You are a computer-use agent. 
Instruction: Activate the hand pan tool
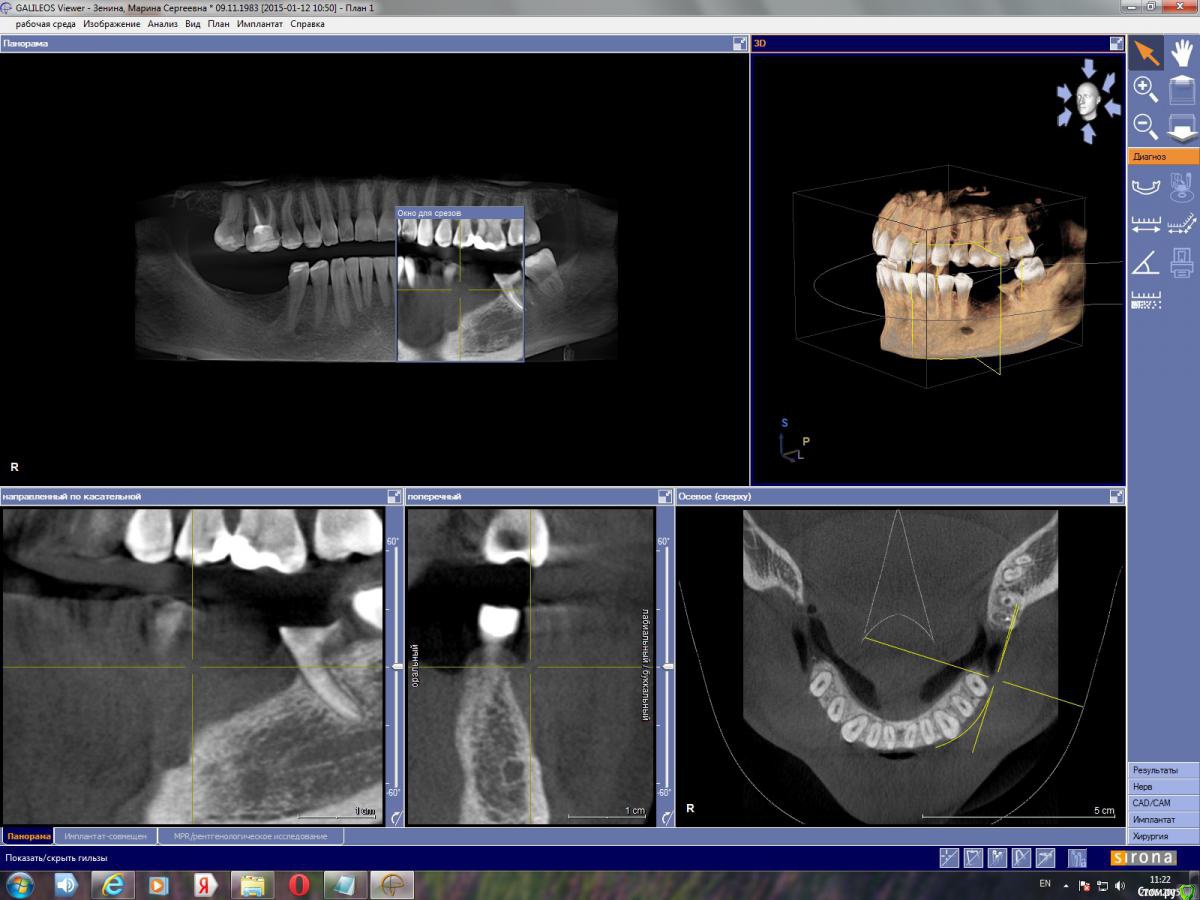click(x=1182, y=53)
